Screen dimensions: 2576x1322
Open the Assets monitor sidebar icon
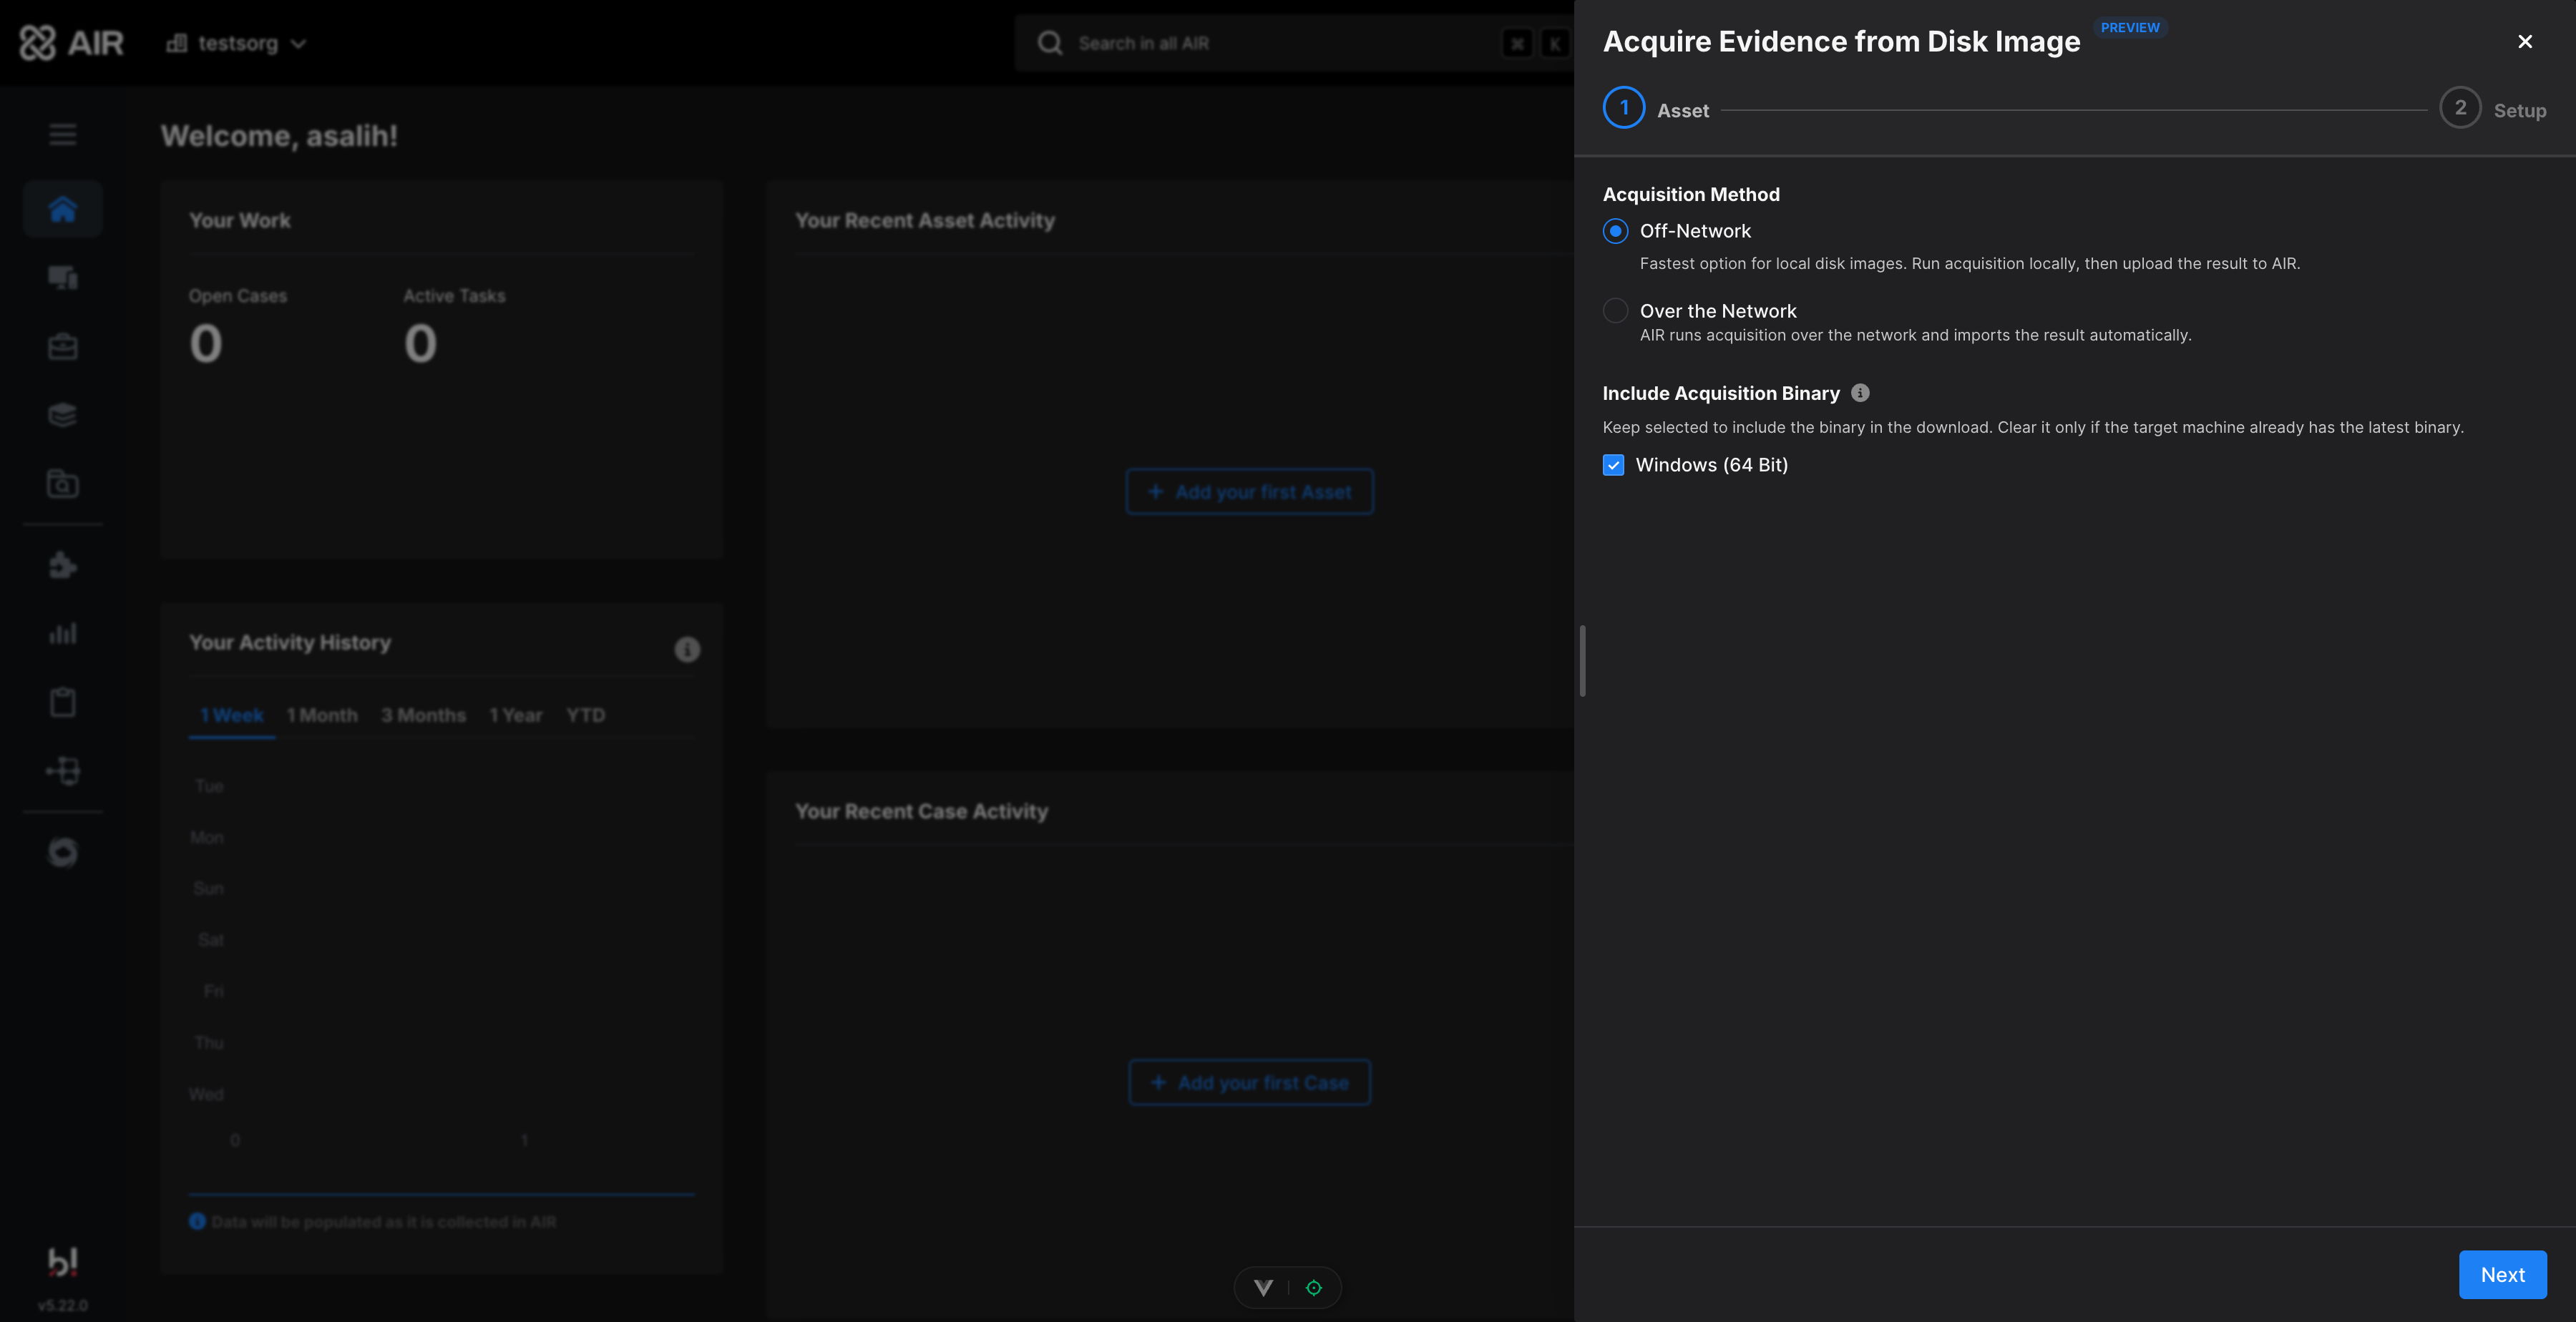point(63,277)
